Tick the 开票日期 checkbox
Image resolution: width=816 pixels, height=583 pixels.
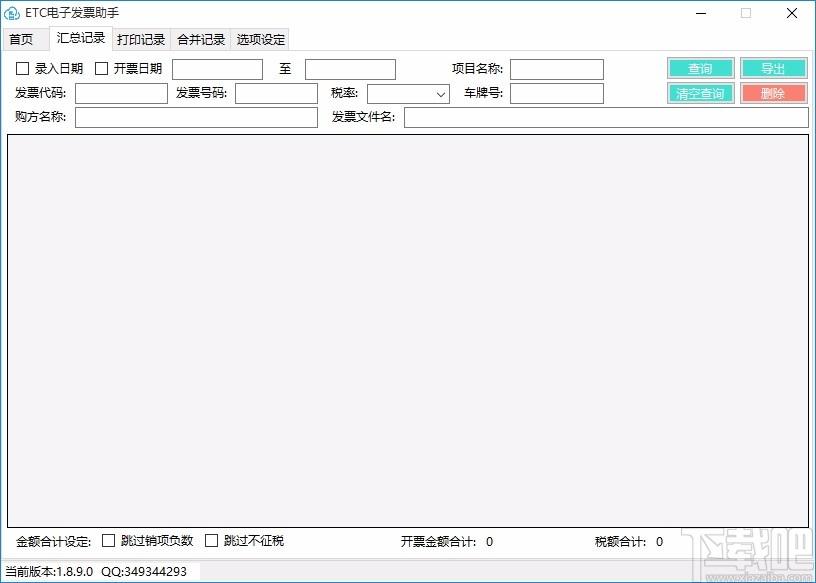pos(101,69)
